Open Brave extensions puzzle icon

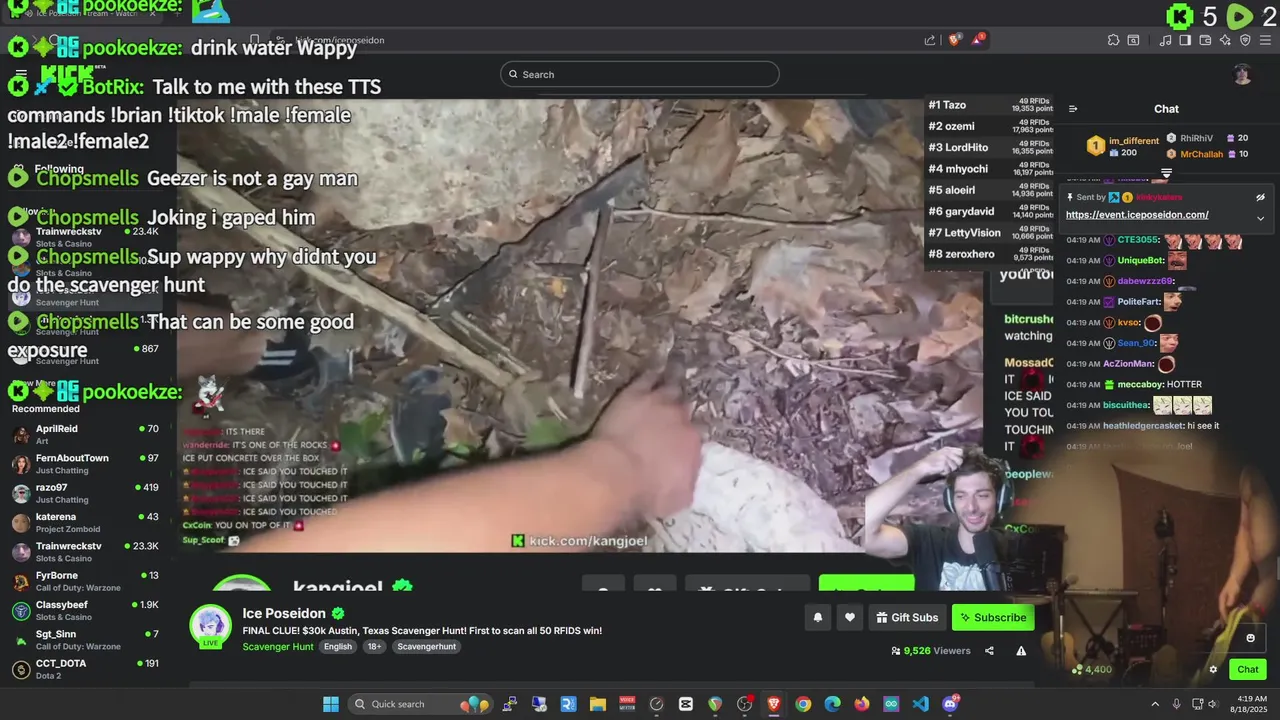tap(1113, 40)
